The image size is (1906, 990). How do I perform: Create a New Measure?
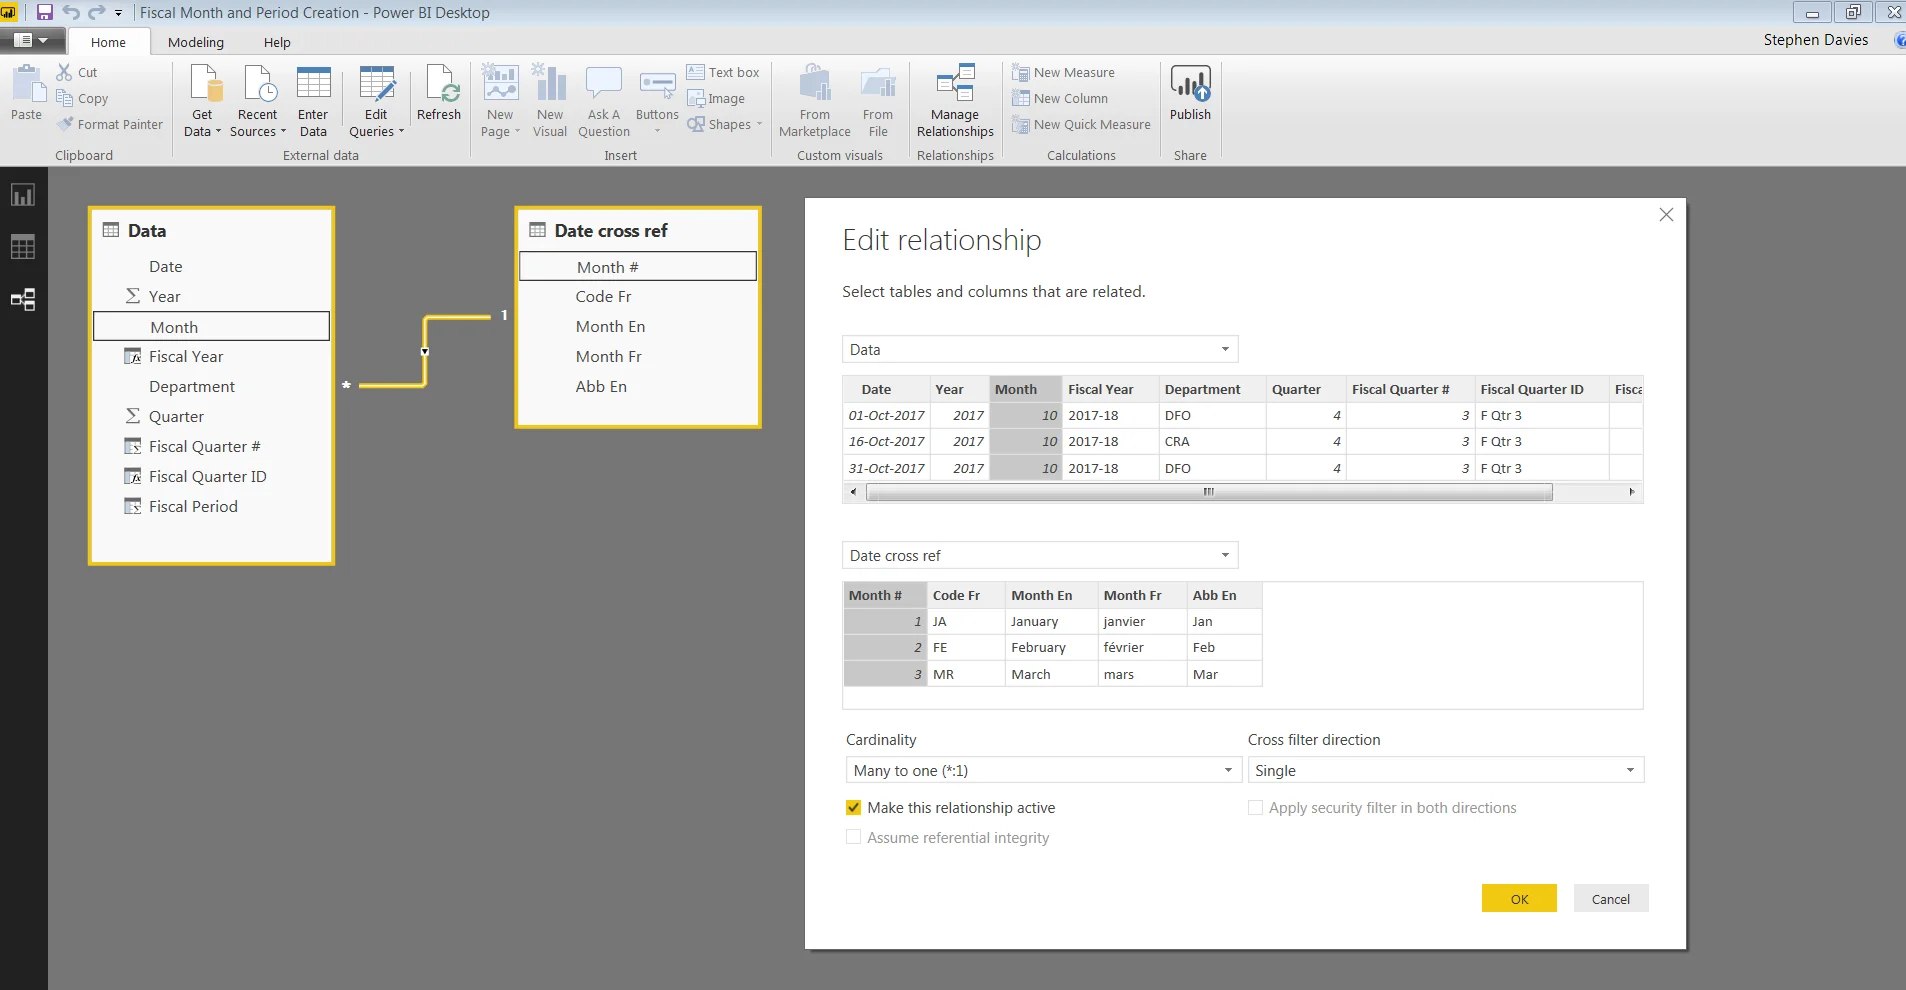pos(1063,72)
